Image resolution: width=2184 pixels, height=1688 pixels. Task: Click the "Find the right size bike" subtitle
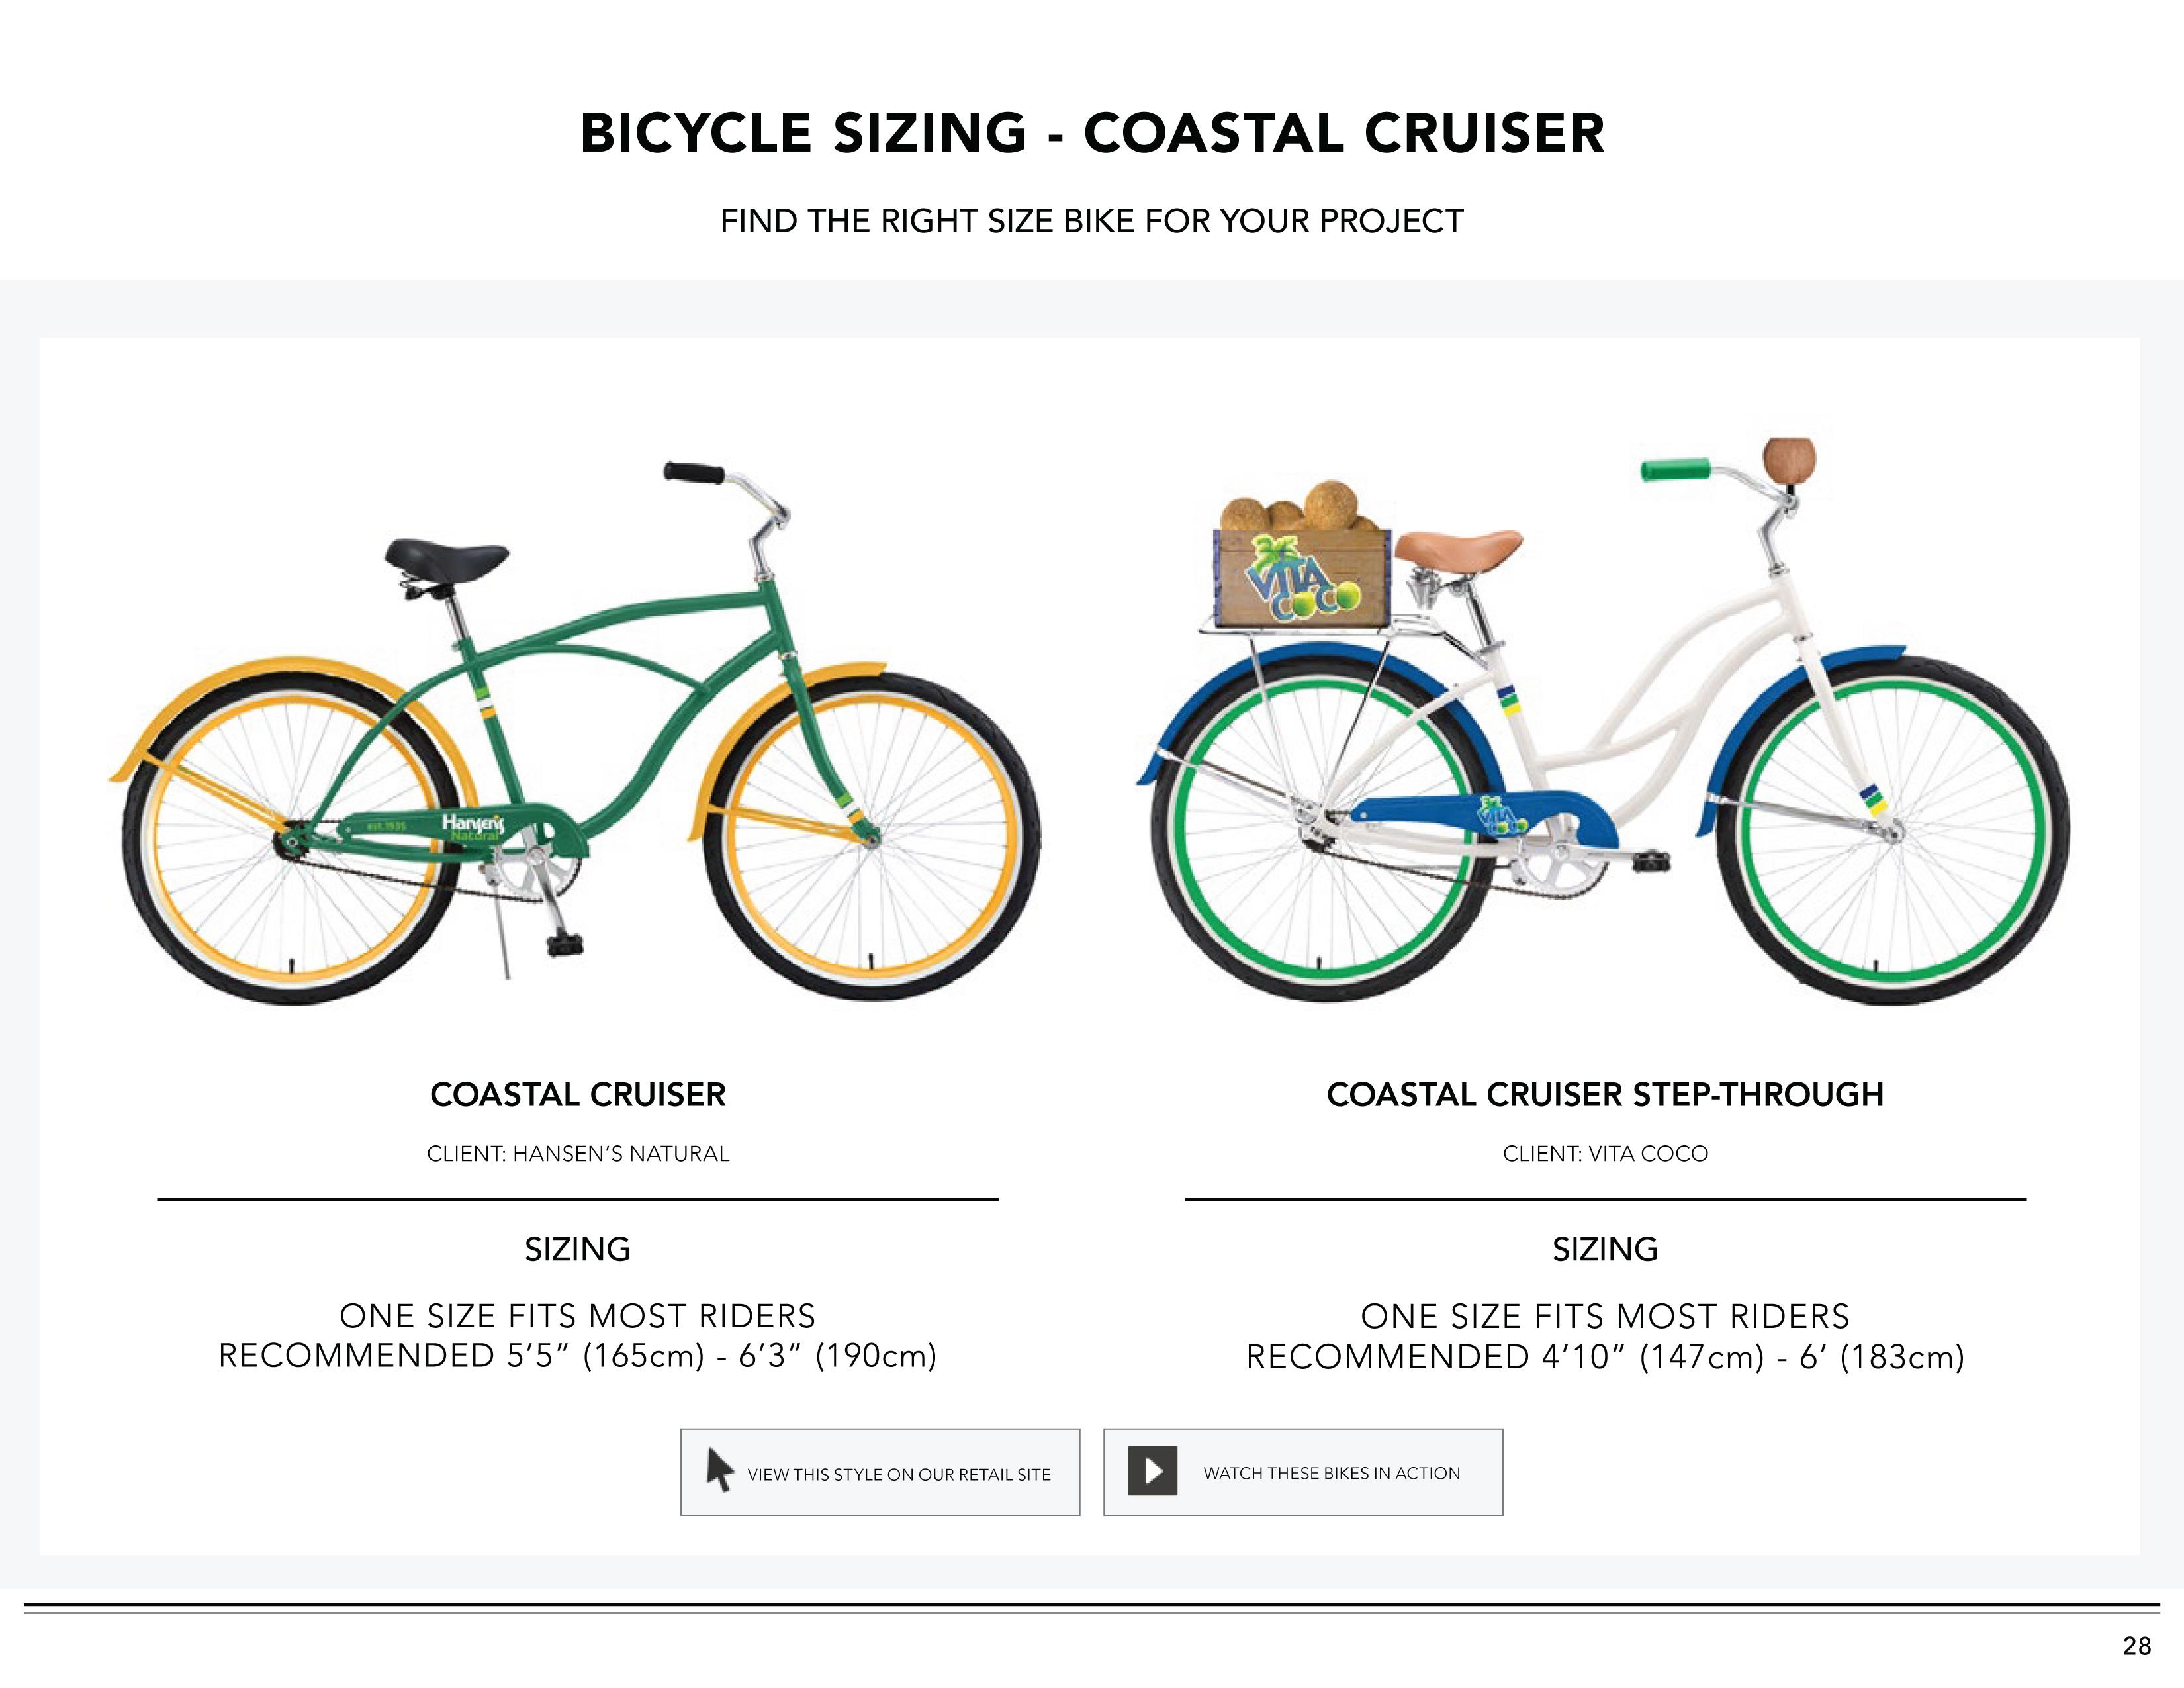(1092, 221)
